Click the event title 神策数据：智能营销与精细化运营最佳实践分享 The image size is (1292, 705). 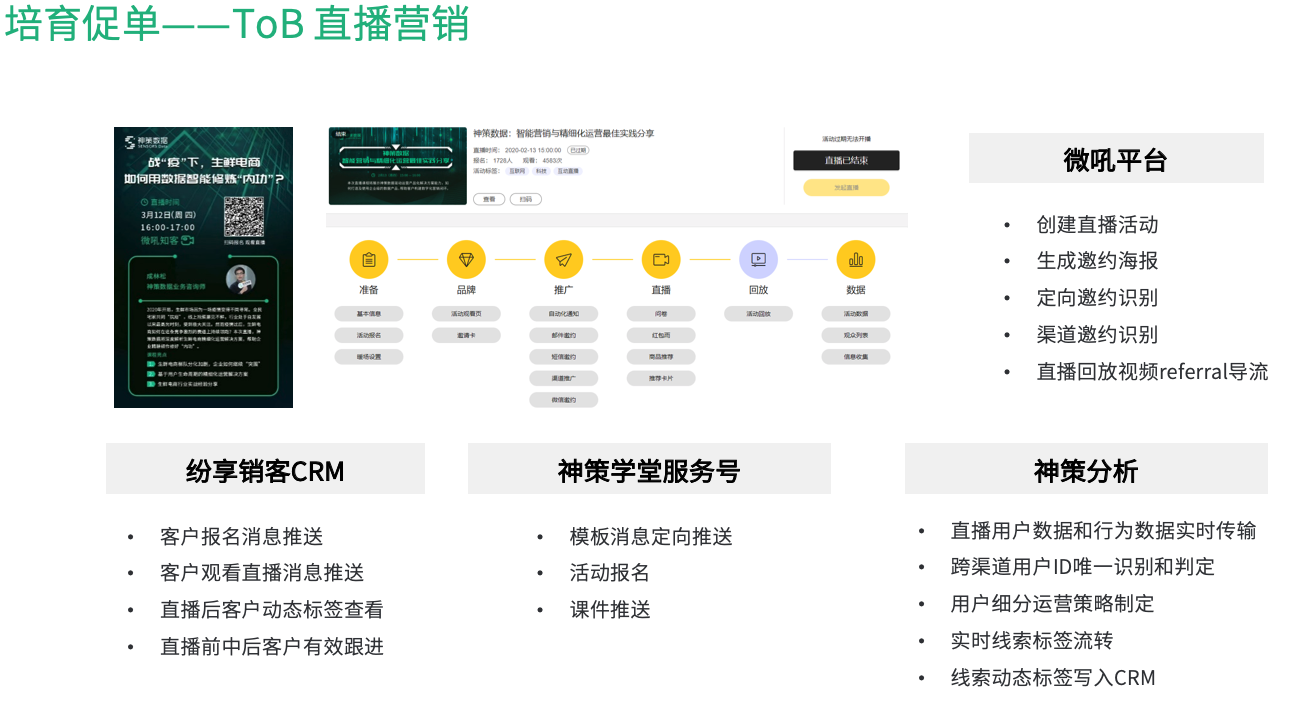[564, 133]
